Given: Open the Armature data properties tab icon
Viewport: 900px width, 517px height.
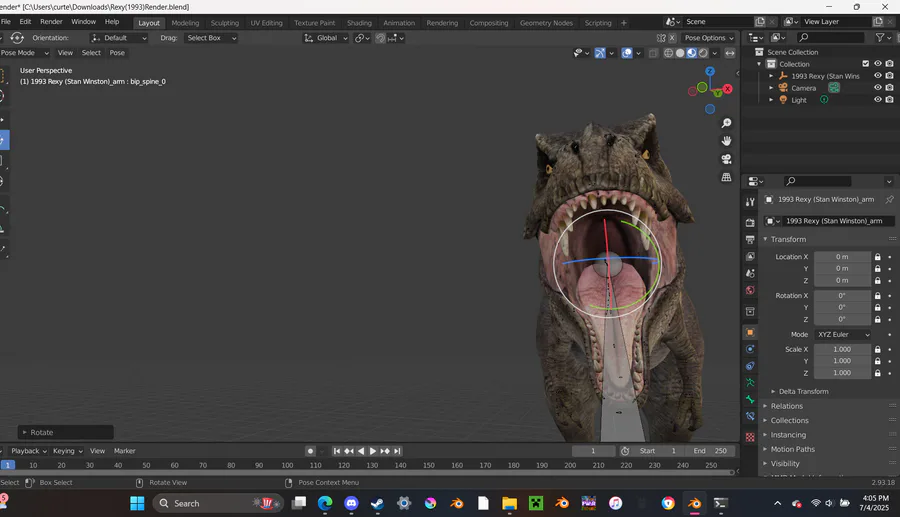Looking at the screenshot, I should point(750,382).
